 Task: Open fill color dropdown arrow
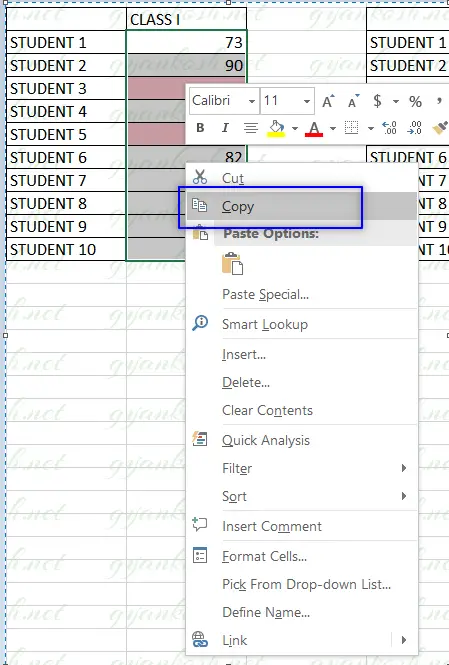pyautogui.click(x=295, y=128)
